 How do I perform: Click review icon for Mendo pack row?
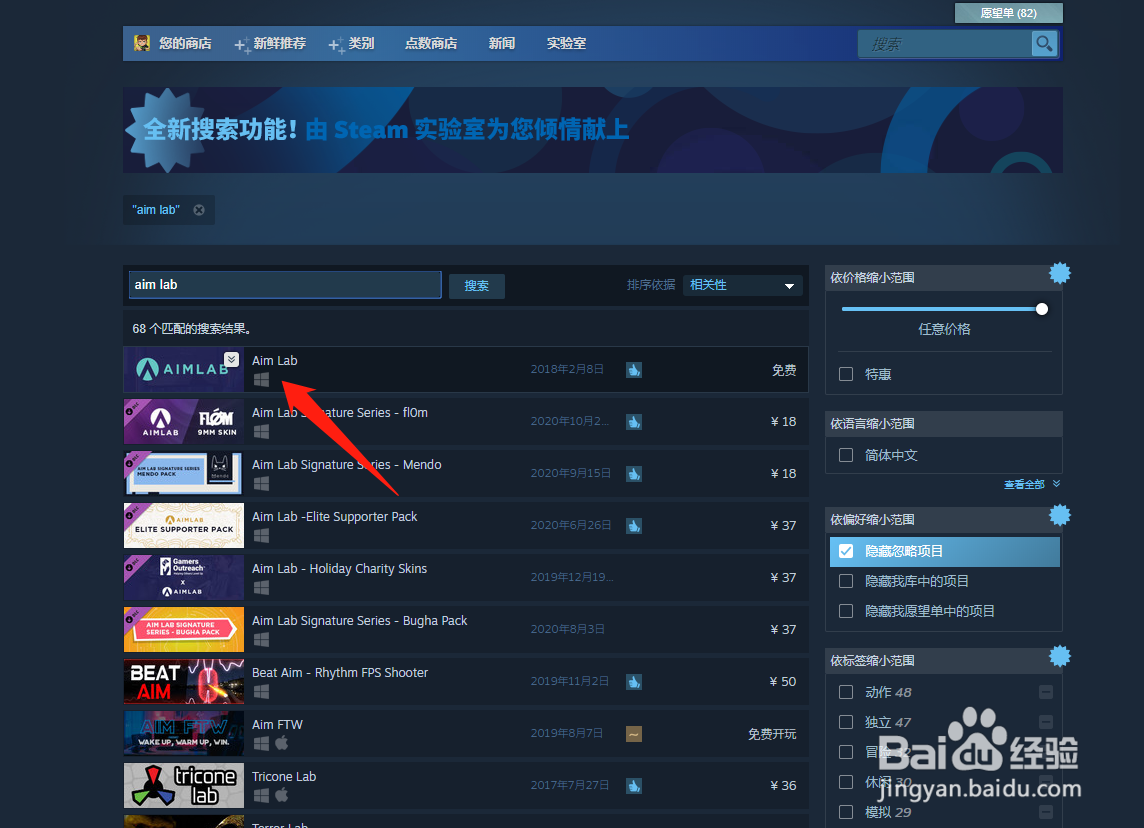[x=634, y=473]
